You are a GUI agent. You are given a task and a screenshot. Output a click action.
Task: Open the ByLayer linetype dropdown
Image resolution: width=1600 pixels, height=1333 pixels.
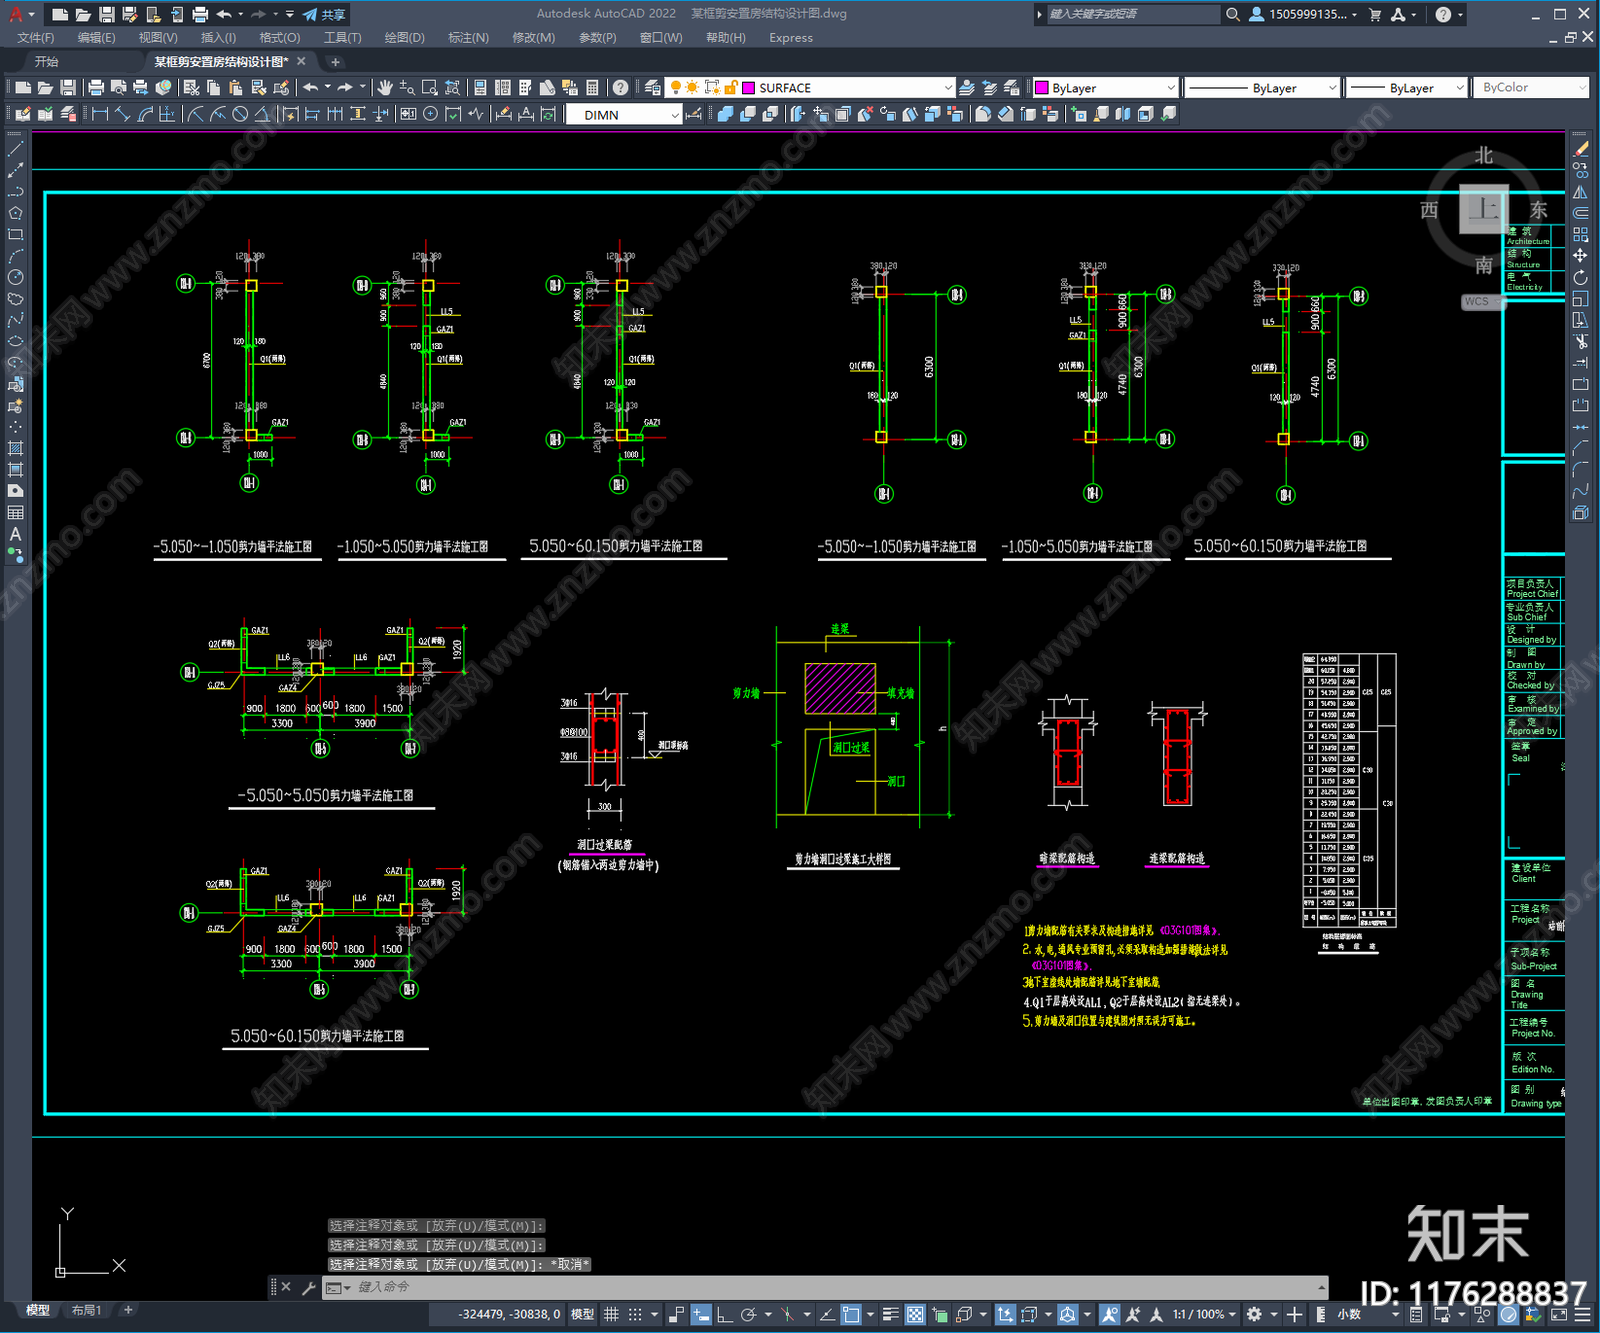click(x=1331, y=88)
